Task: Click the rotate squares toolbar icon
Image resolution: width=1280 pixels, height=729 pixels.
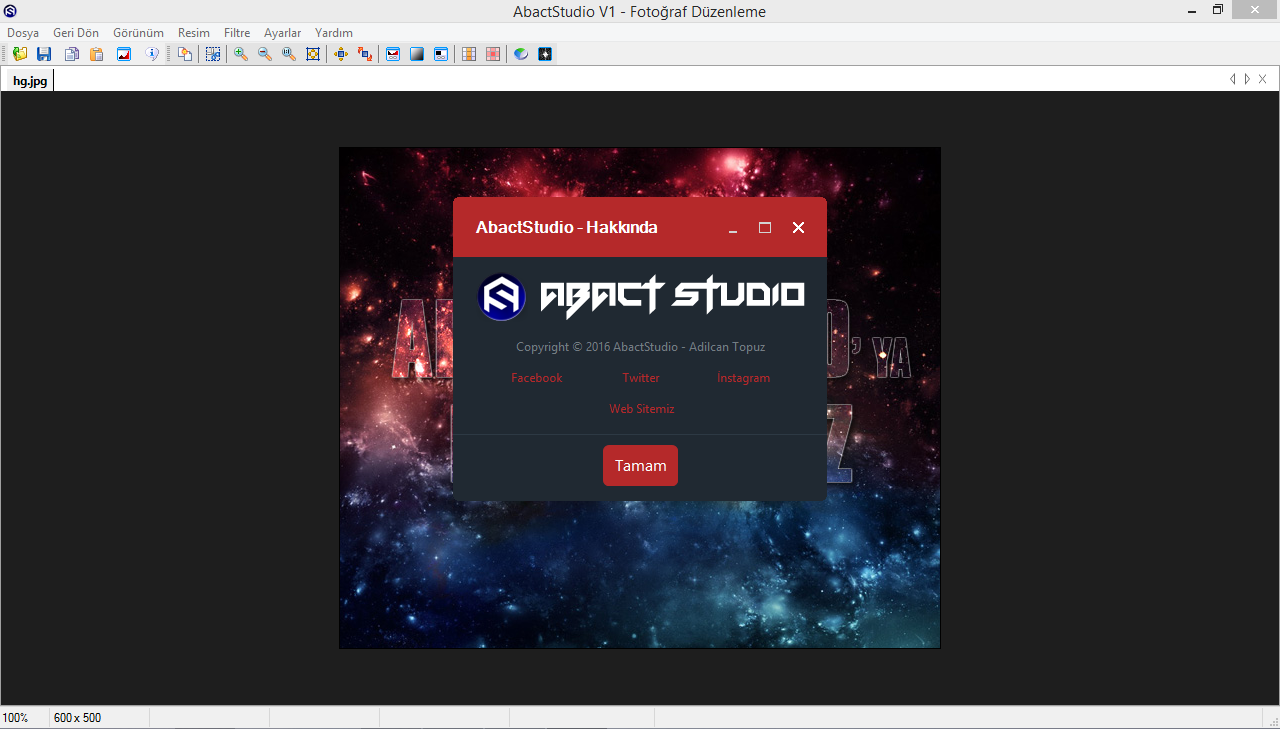Action: pyautogui.click(x=365, y=54)
